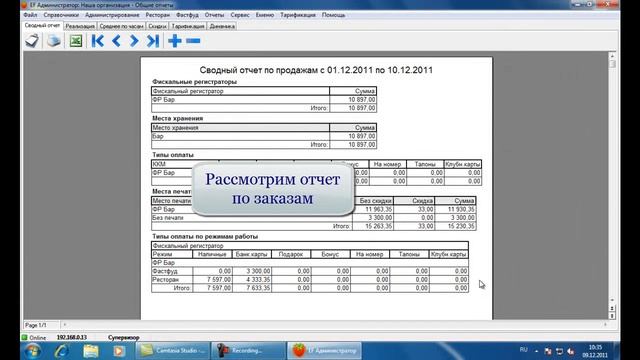Open the Windows Start menu
This screenshot has width=640, height=360.
point(32,351)
